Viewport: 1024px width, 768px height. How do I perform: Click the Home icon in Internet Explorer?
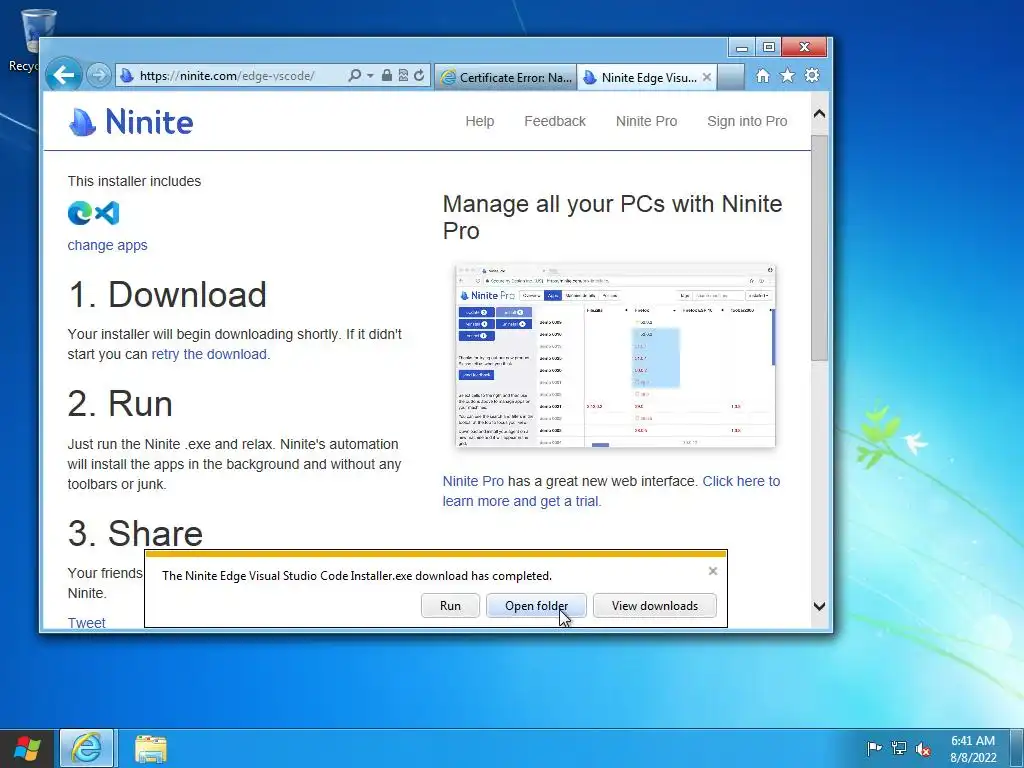[x=762, y=76]
